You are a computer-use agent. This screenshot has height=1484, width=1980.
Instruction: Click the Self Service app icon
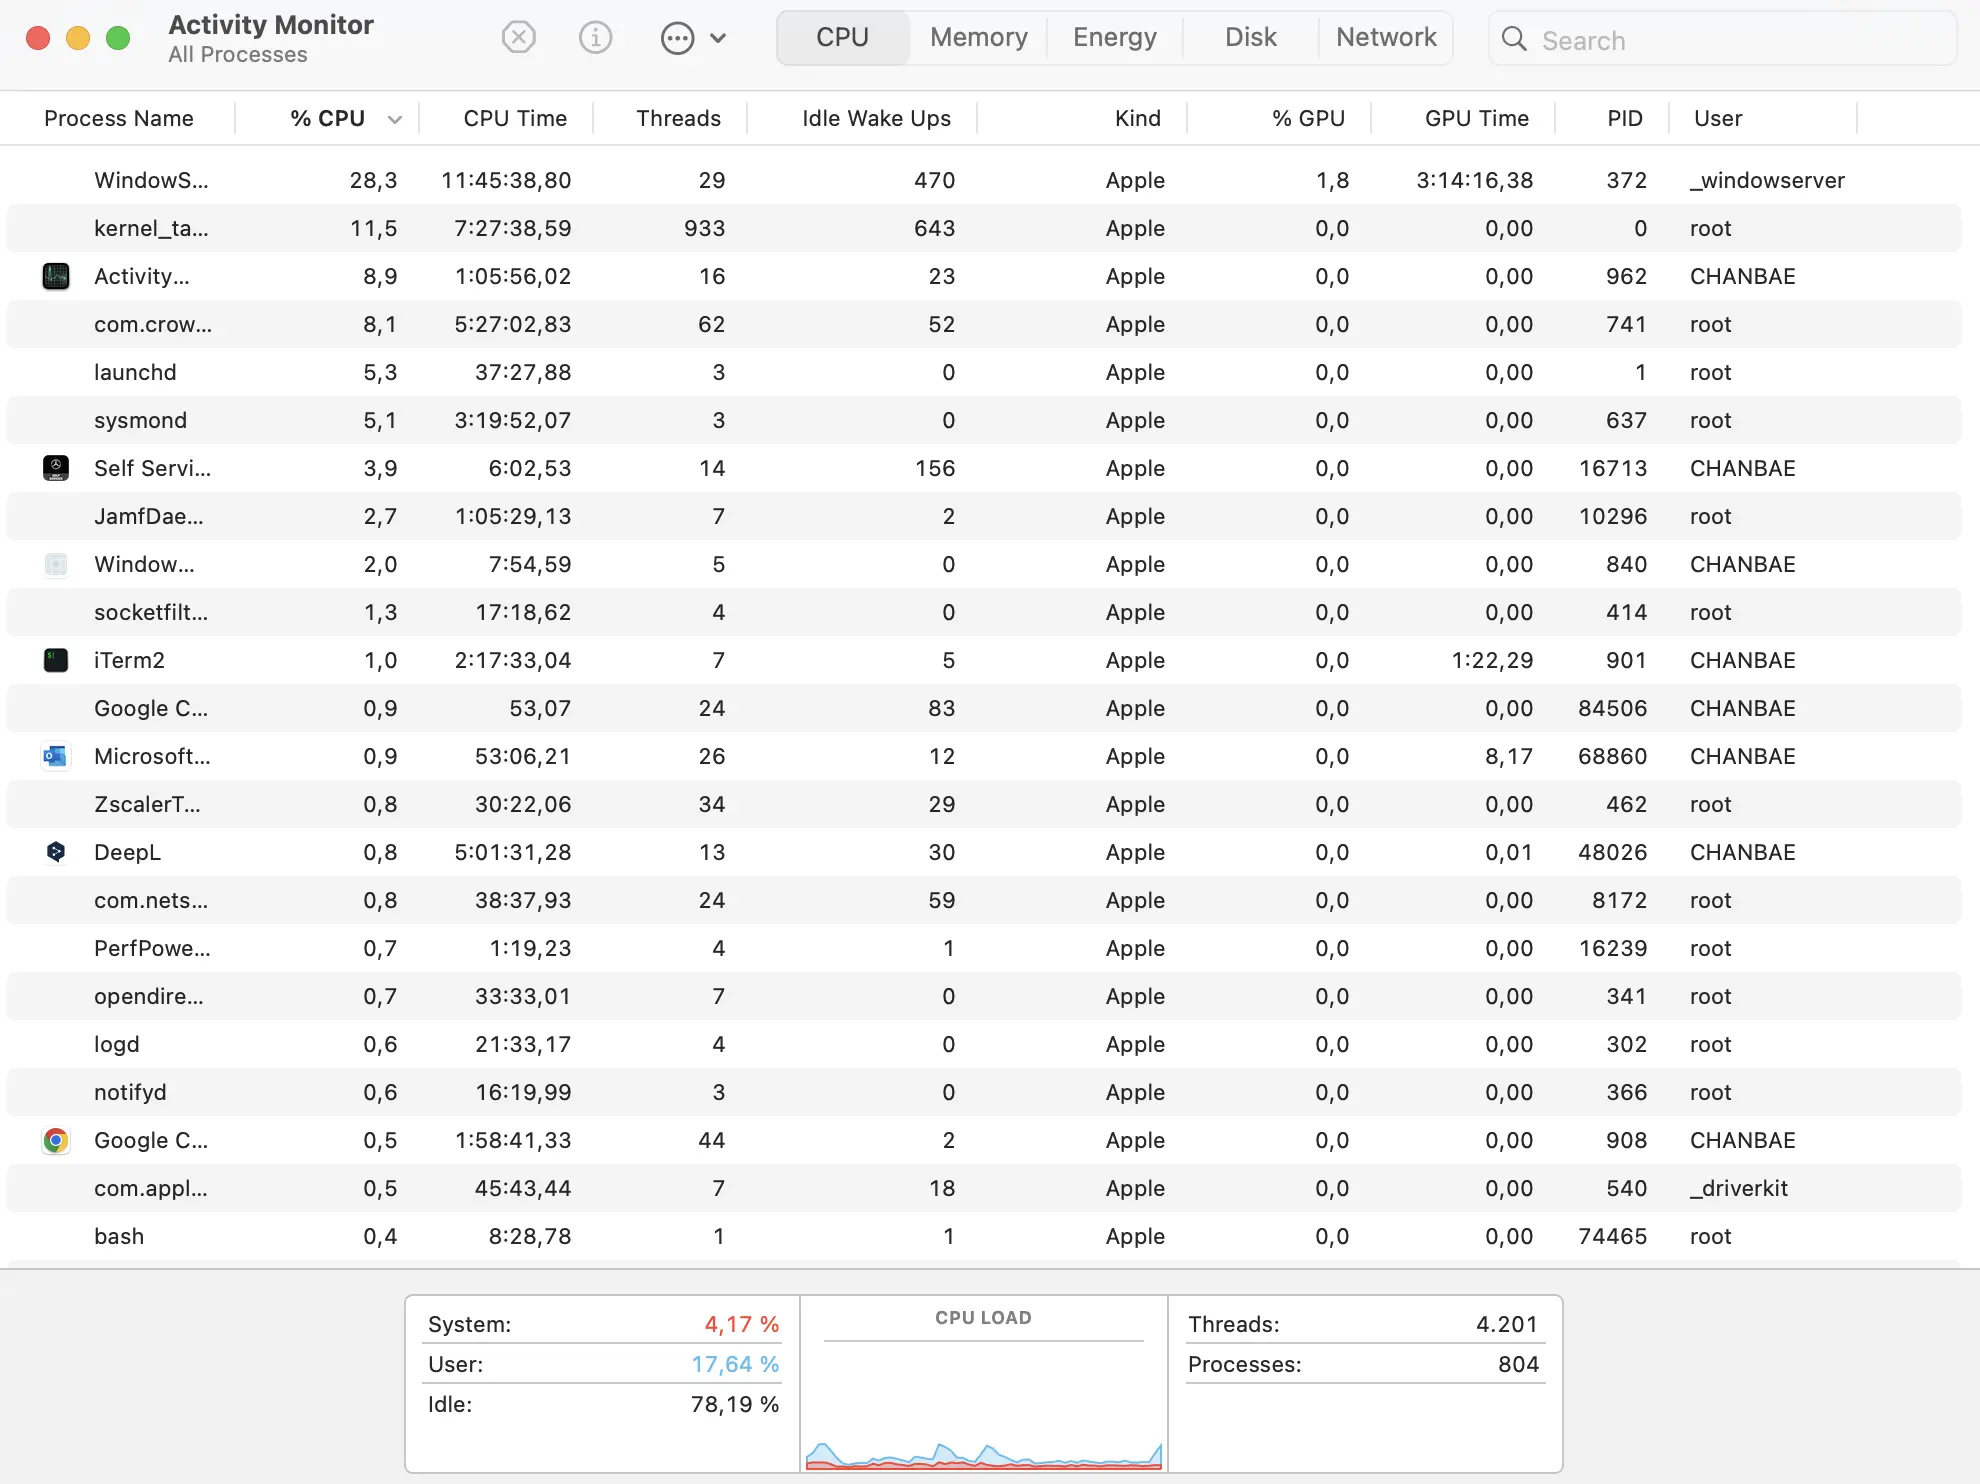[x=56, y=468]
